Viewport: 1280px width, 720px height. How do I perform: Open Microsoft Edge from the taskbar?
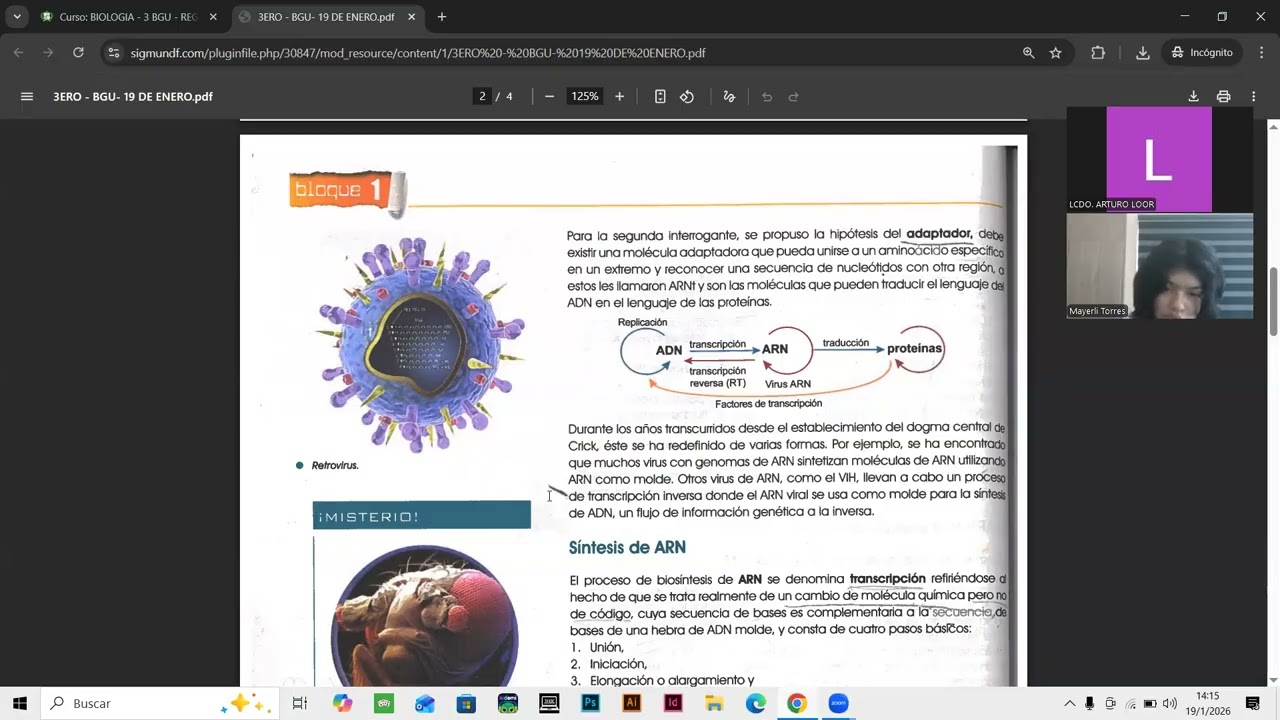pos(755,703)
